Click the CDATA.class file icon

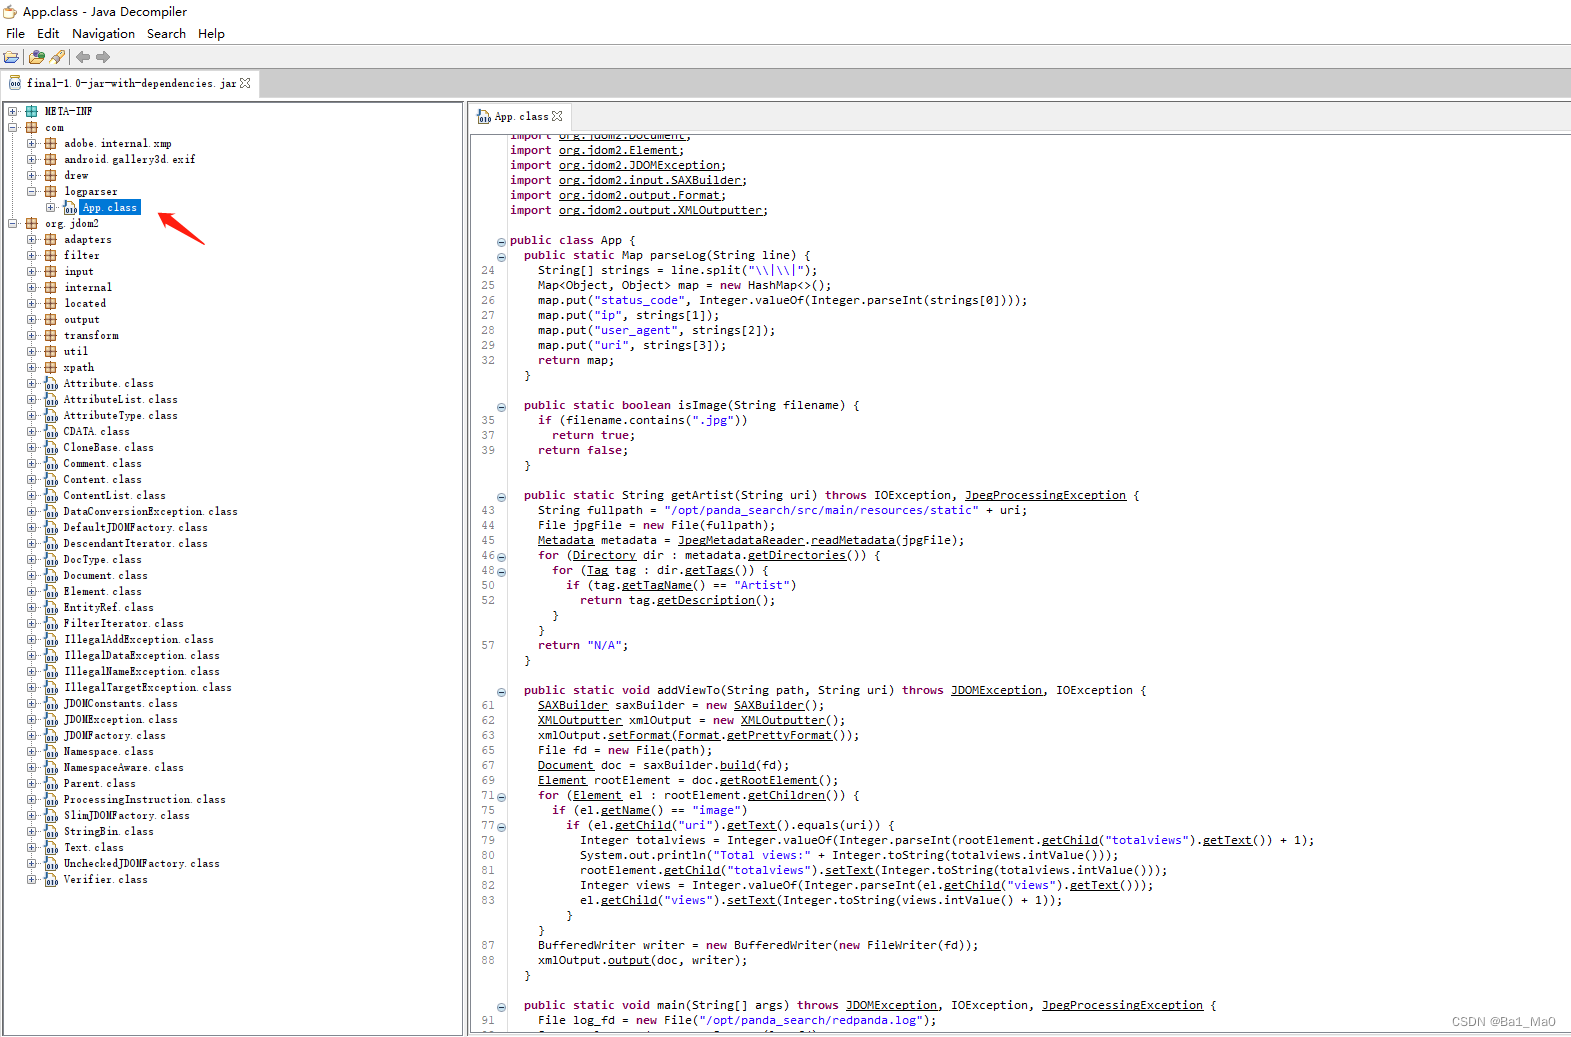pyautogui.click(x=51, y=431)
